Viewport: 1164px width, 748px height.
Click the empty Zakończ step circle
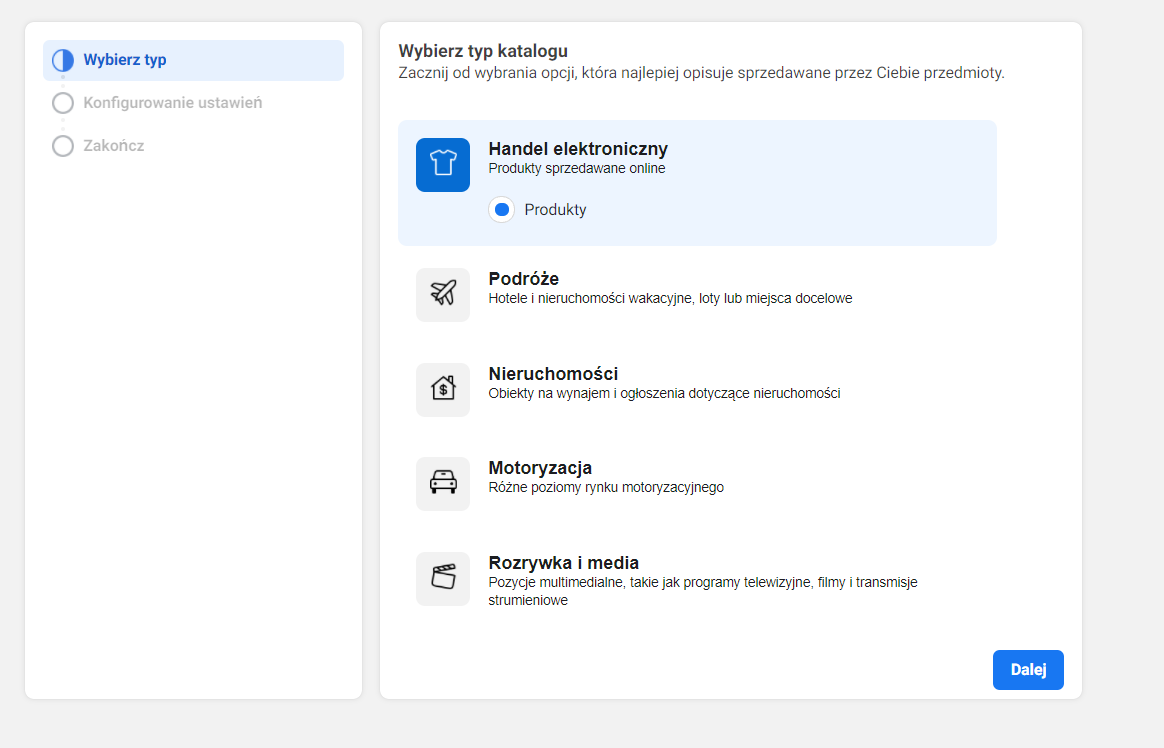coord(63,146)
